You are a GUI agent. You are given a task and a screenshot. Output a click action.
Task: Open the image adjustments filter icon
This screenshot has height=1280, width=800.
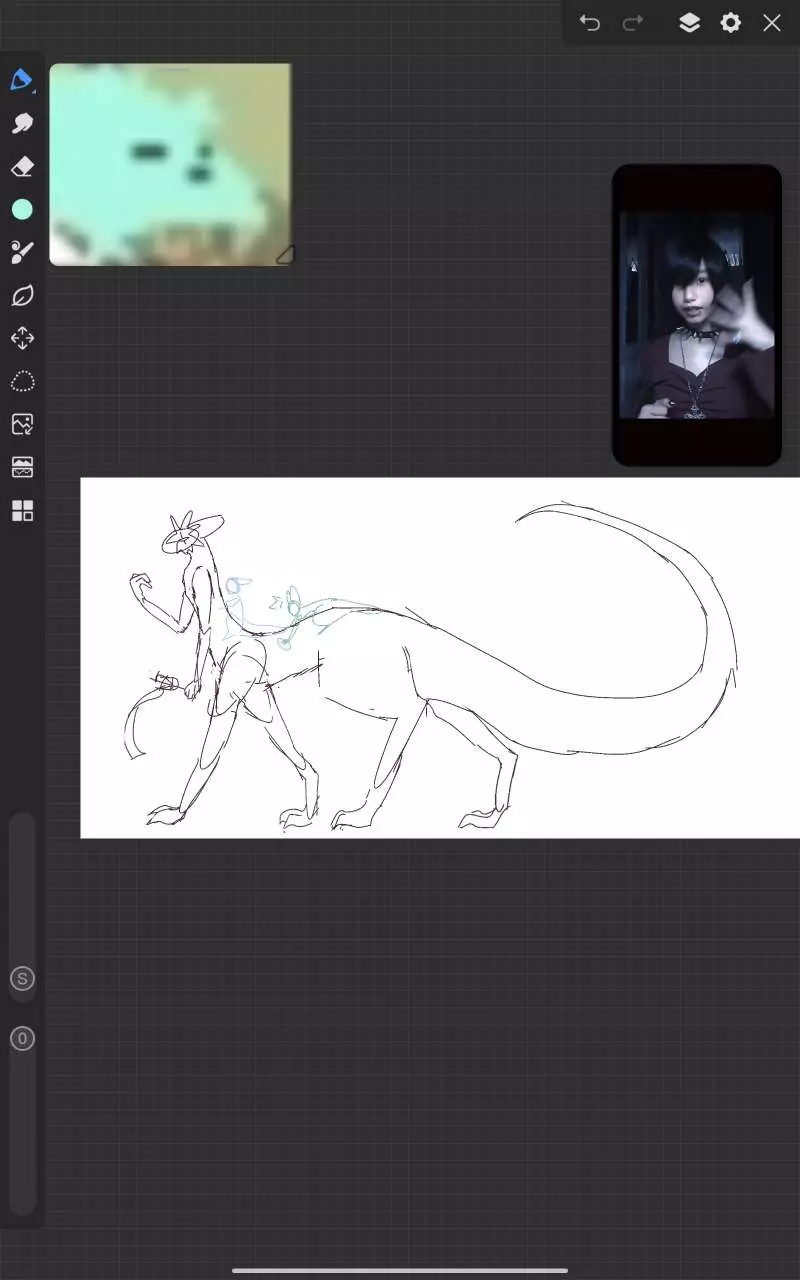click(x=22, y=467)
